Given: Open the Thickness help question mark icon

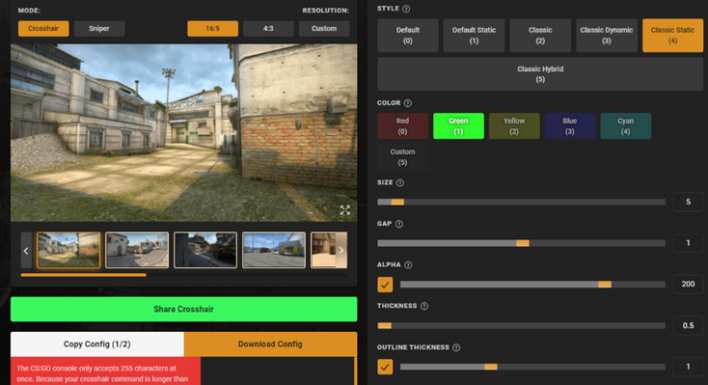Looking at the screenshot, I should pyautogui.click(x=424, y=306).
